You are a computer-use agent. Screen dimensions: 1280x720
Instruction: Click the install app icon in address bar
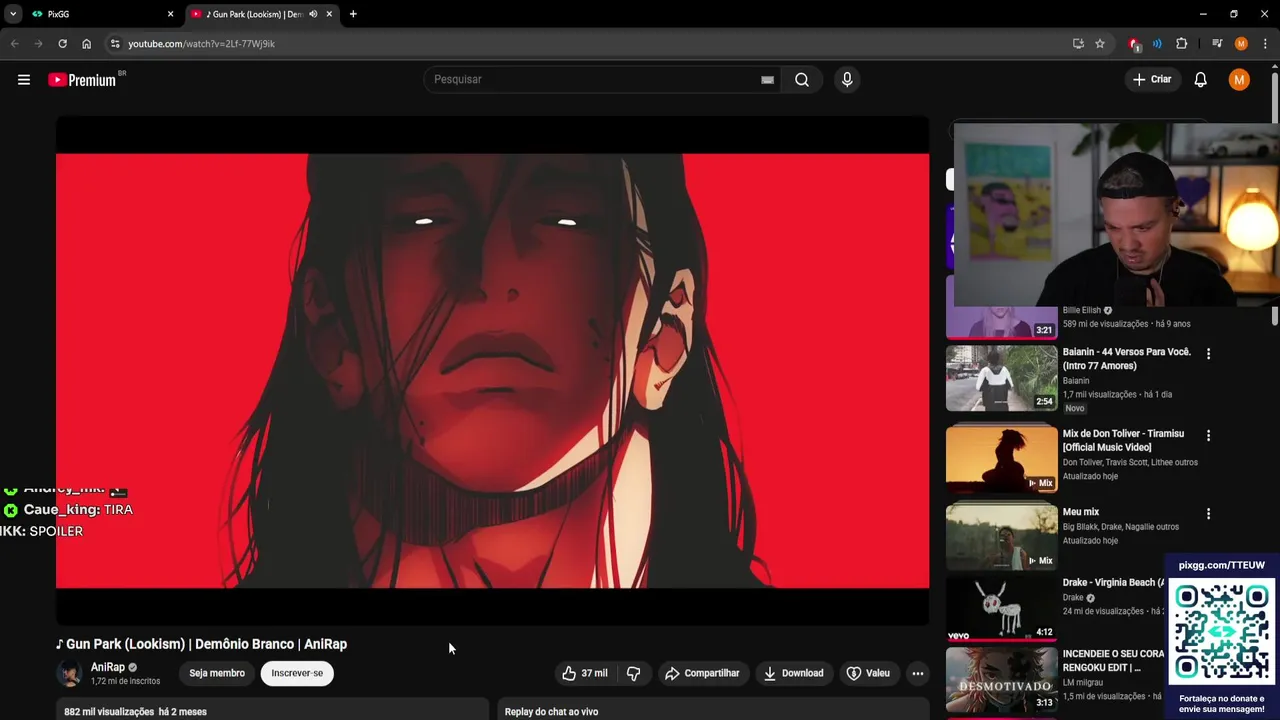pyautogui.click(x=1078, y=44)
